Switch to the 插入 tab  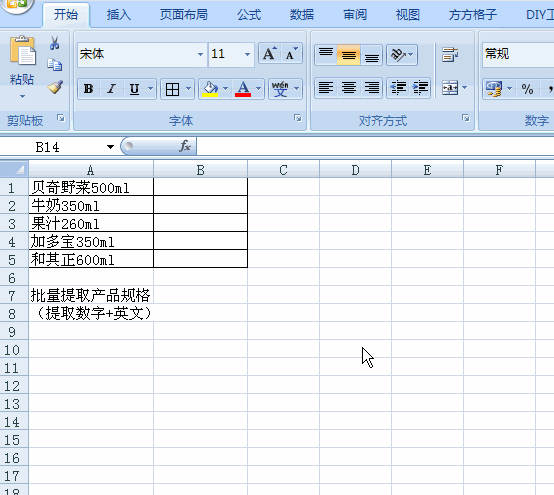point(119,15)
